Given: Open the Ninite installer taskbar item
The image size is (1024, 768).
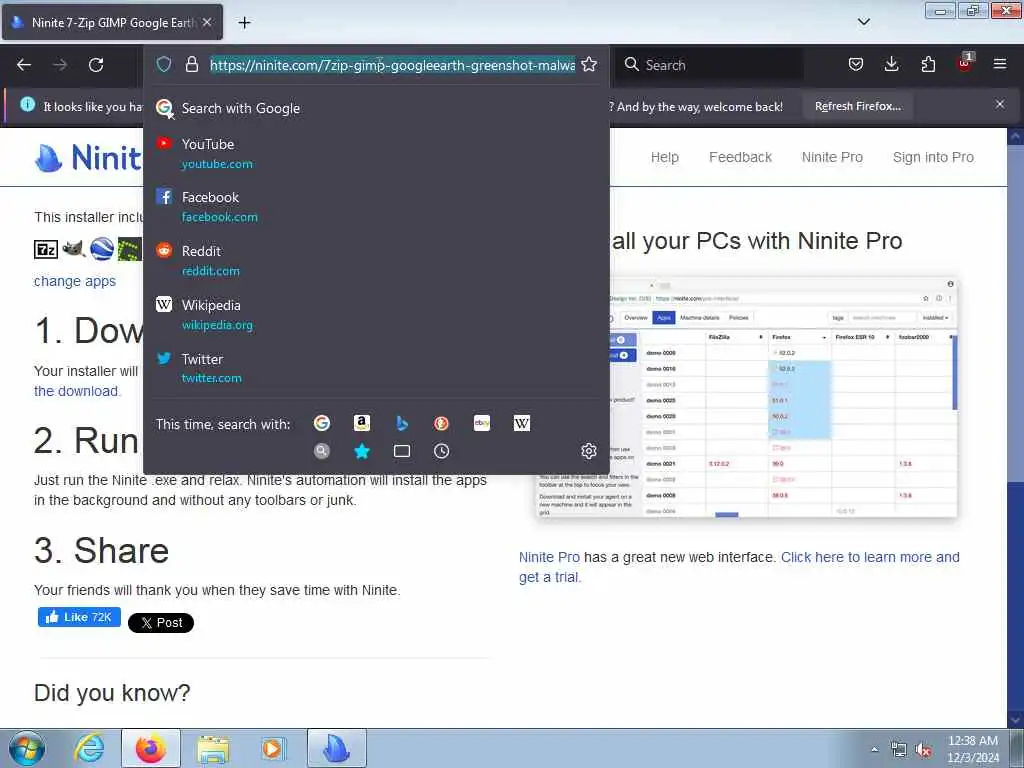Looking at the screenshot, I should click(x=337, y=748).
